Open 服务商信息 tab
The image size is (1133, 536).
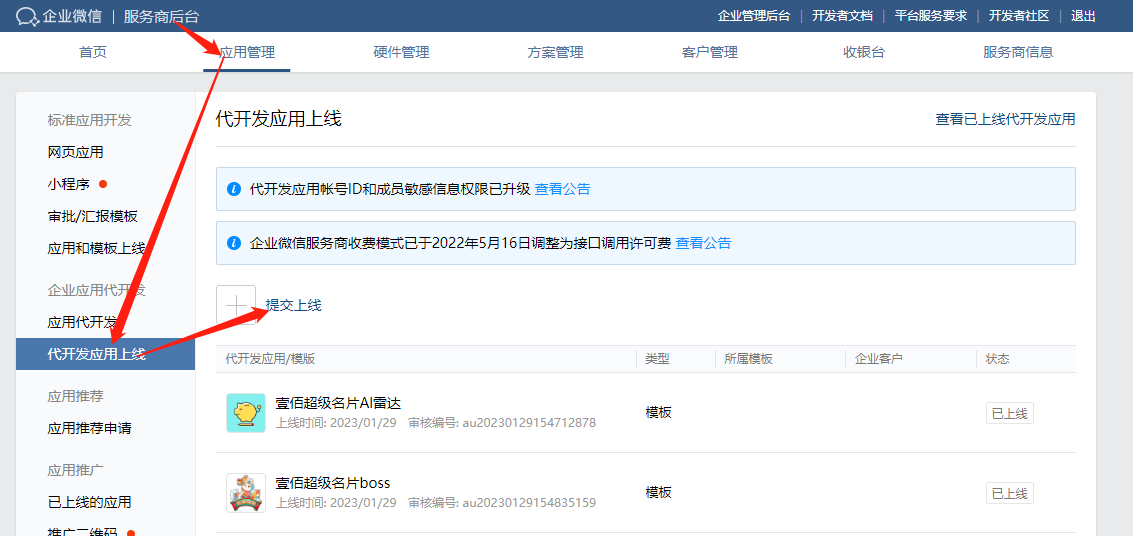tap(1018, 52)
